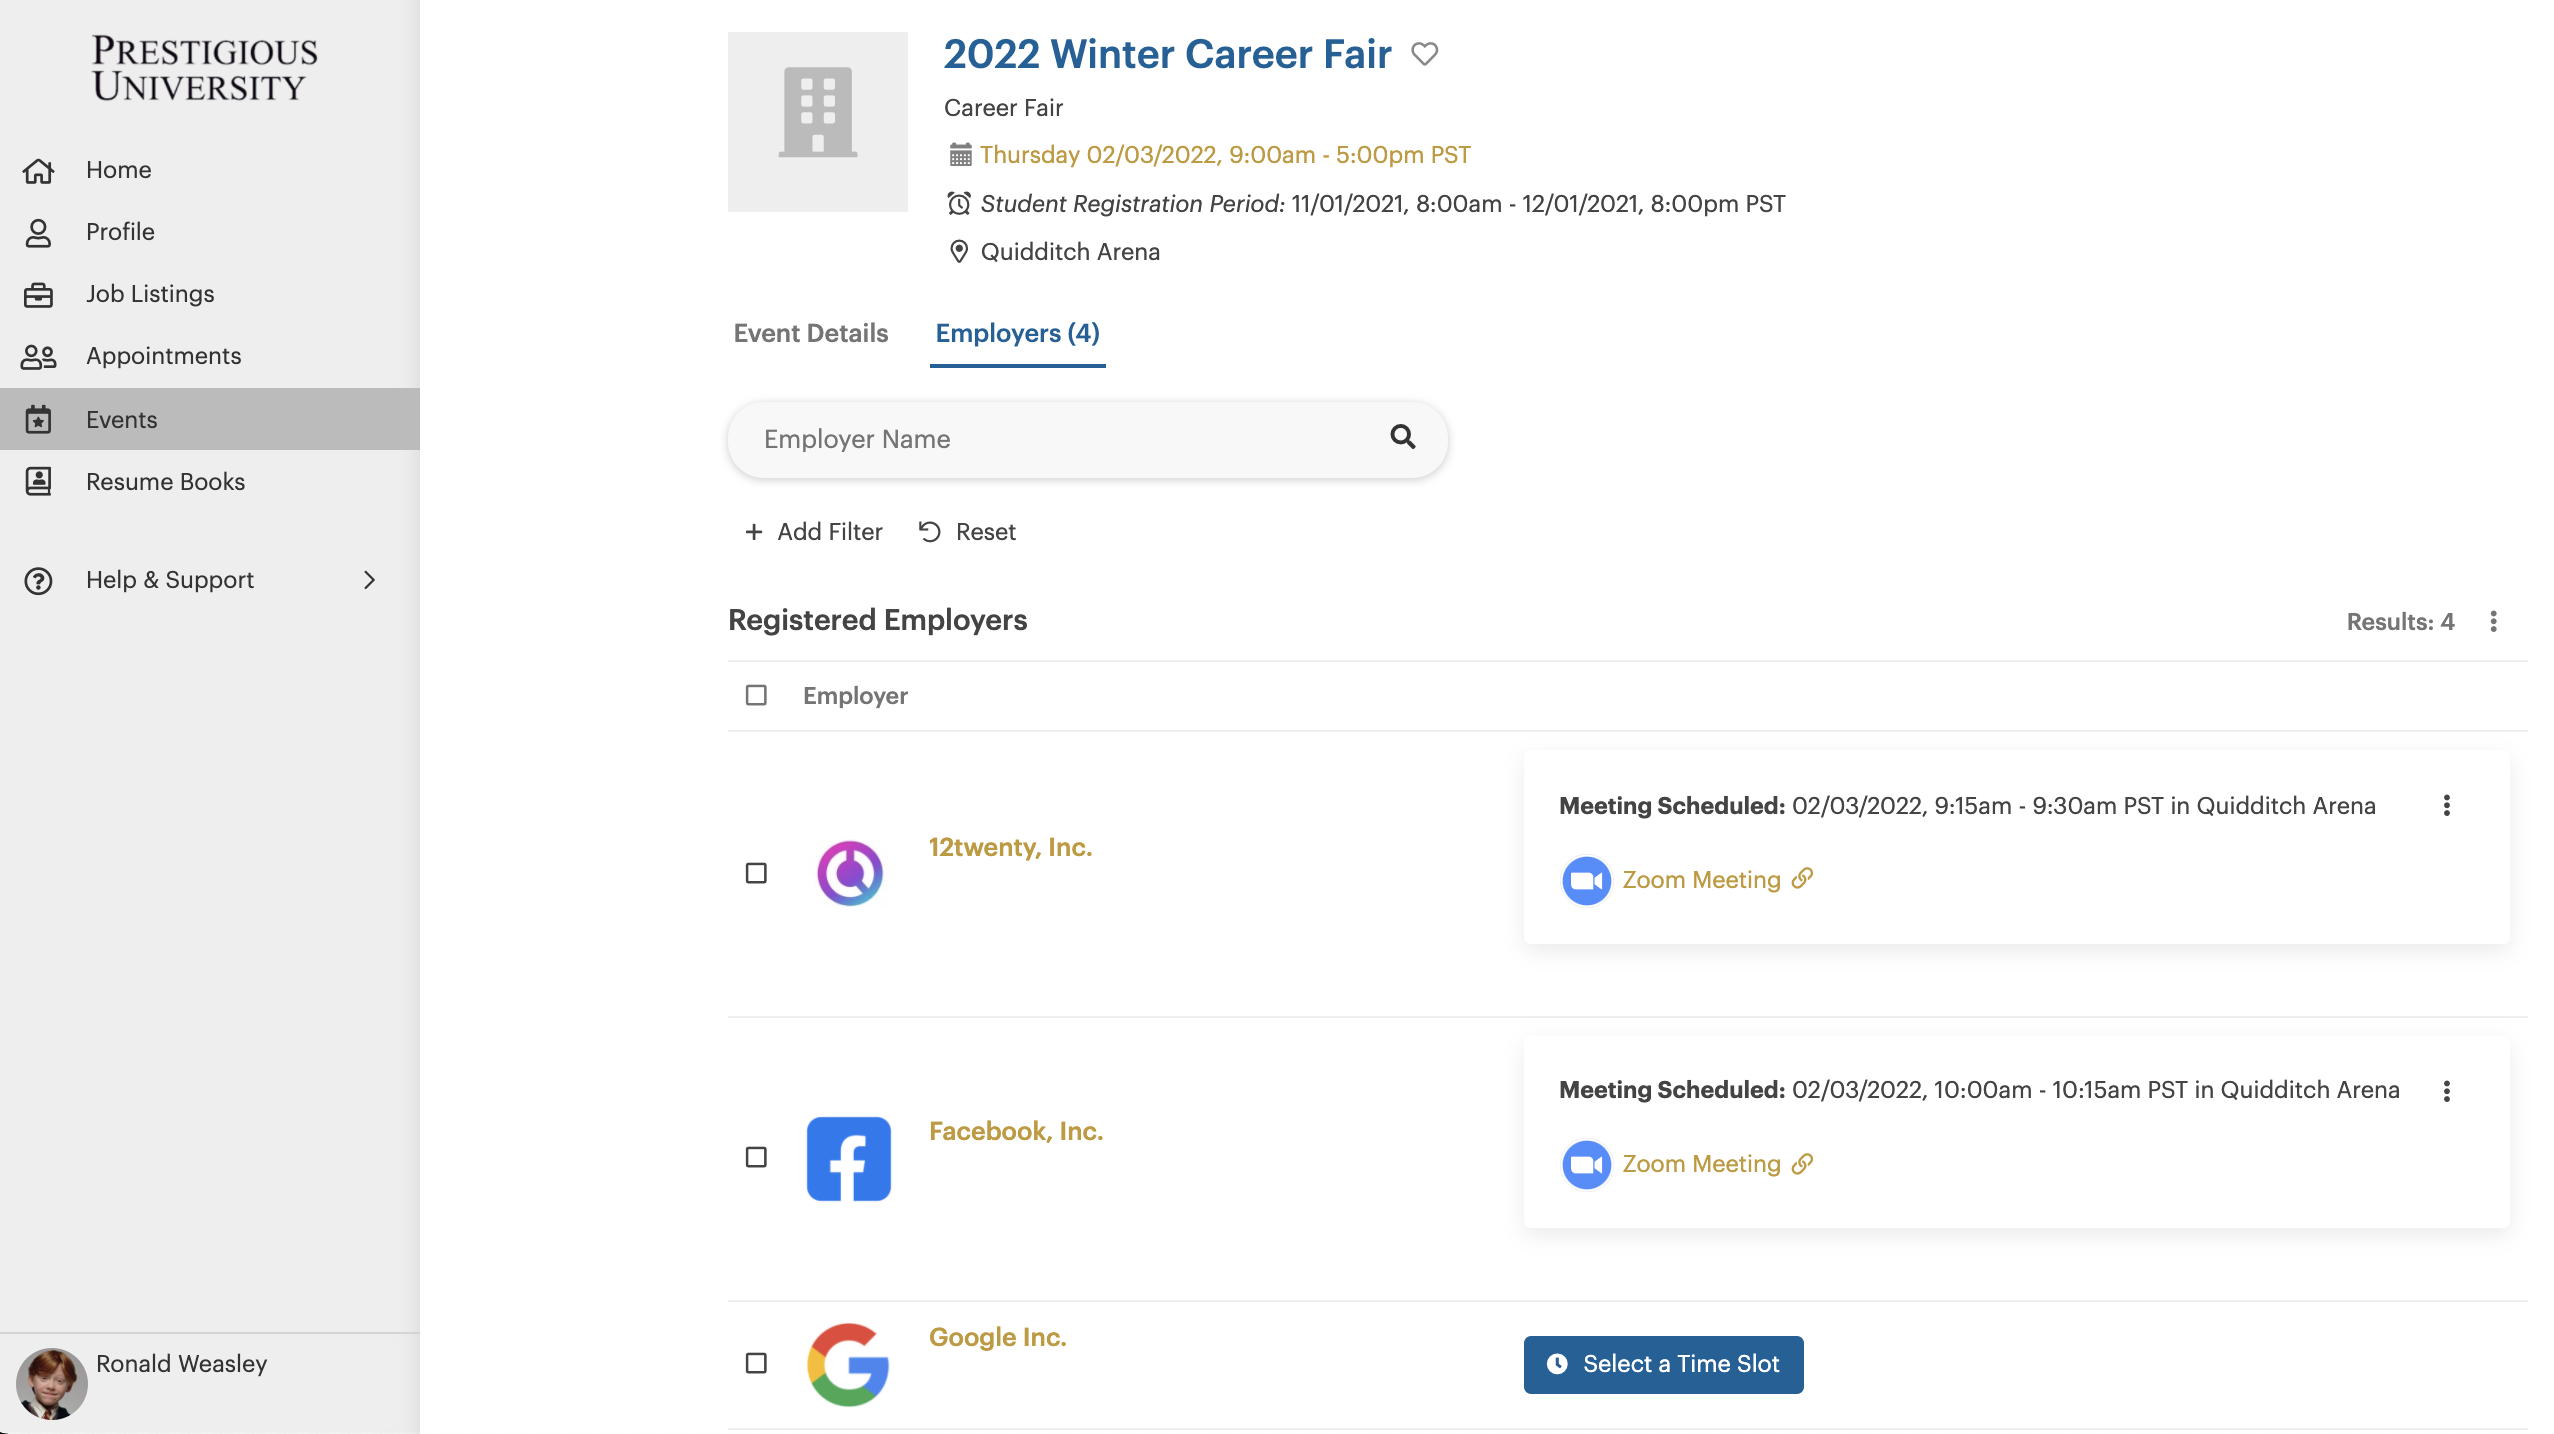The width and height of the screenshot is (2554, 1434).
Task: Open Home from sidebar house icon
Action: click(38, 171)
